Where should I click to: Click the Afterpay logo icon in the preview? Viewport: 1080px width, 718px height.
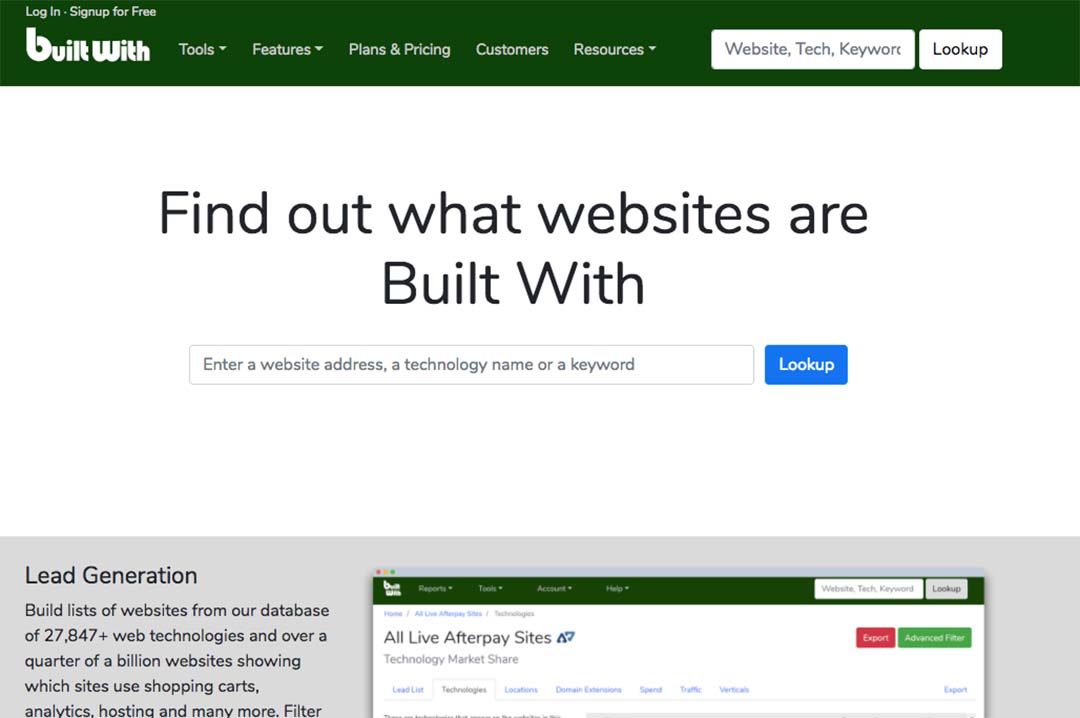(566, 637)
